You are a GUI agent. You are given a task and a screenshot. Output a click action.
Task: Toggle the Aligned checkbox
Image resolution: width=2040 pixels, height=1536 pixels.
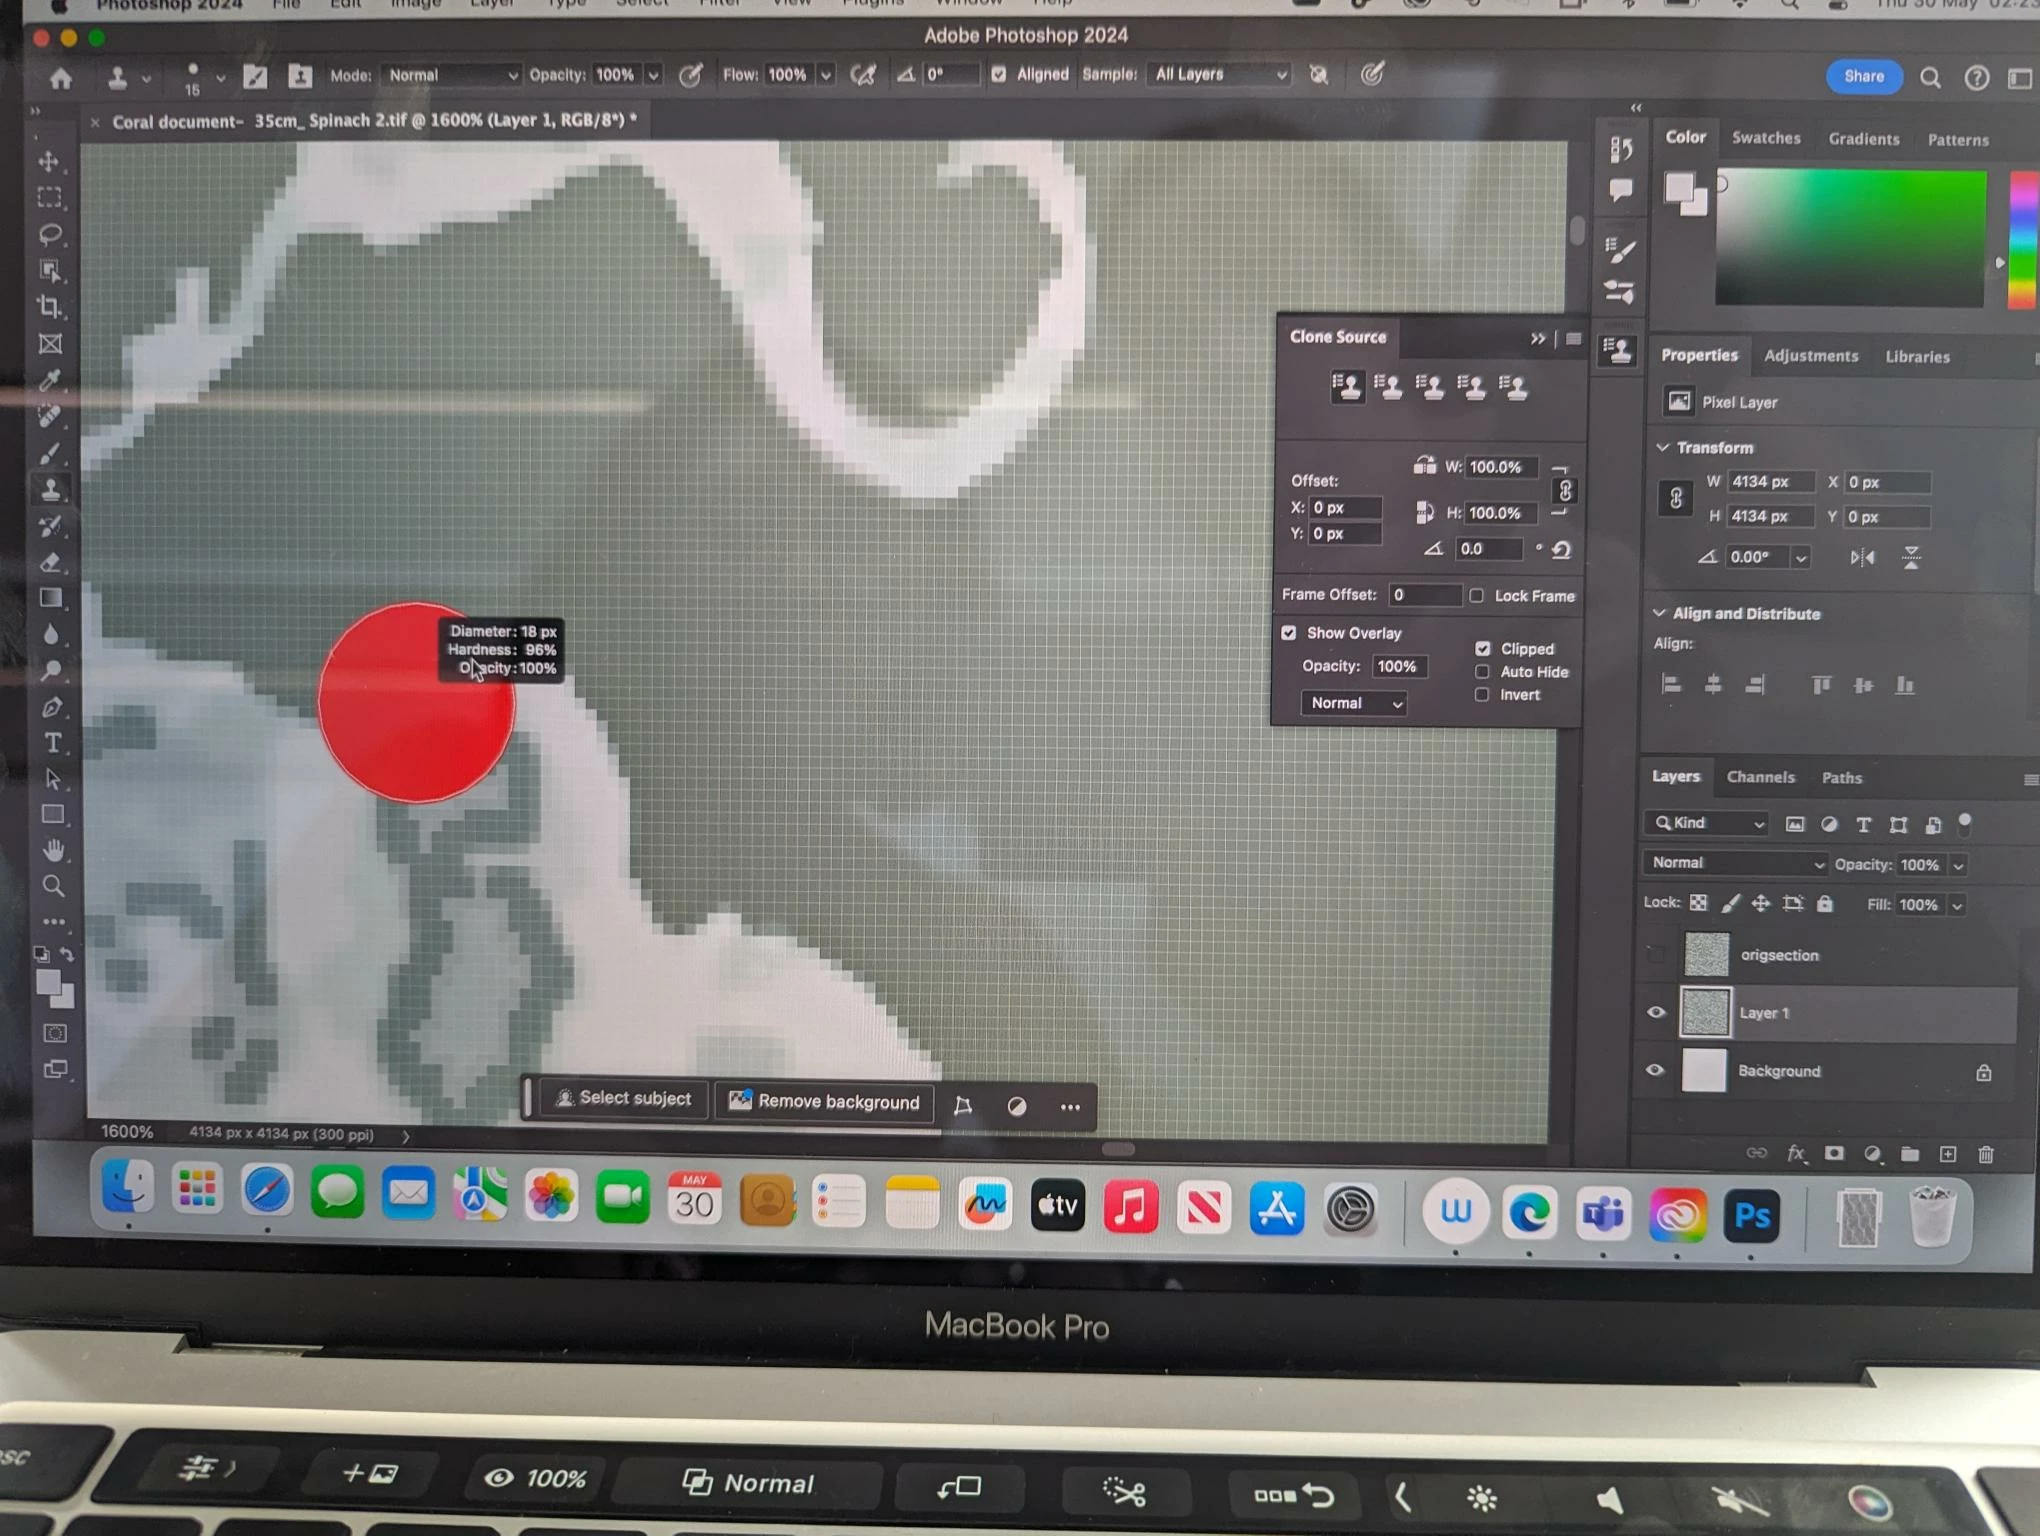999,75
